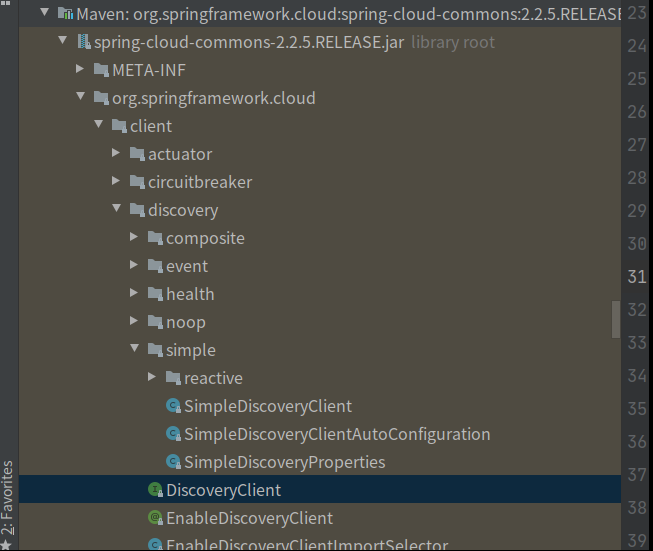Expand the noop package arrow
653x551 pixels.
(134, 321)
